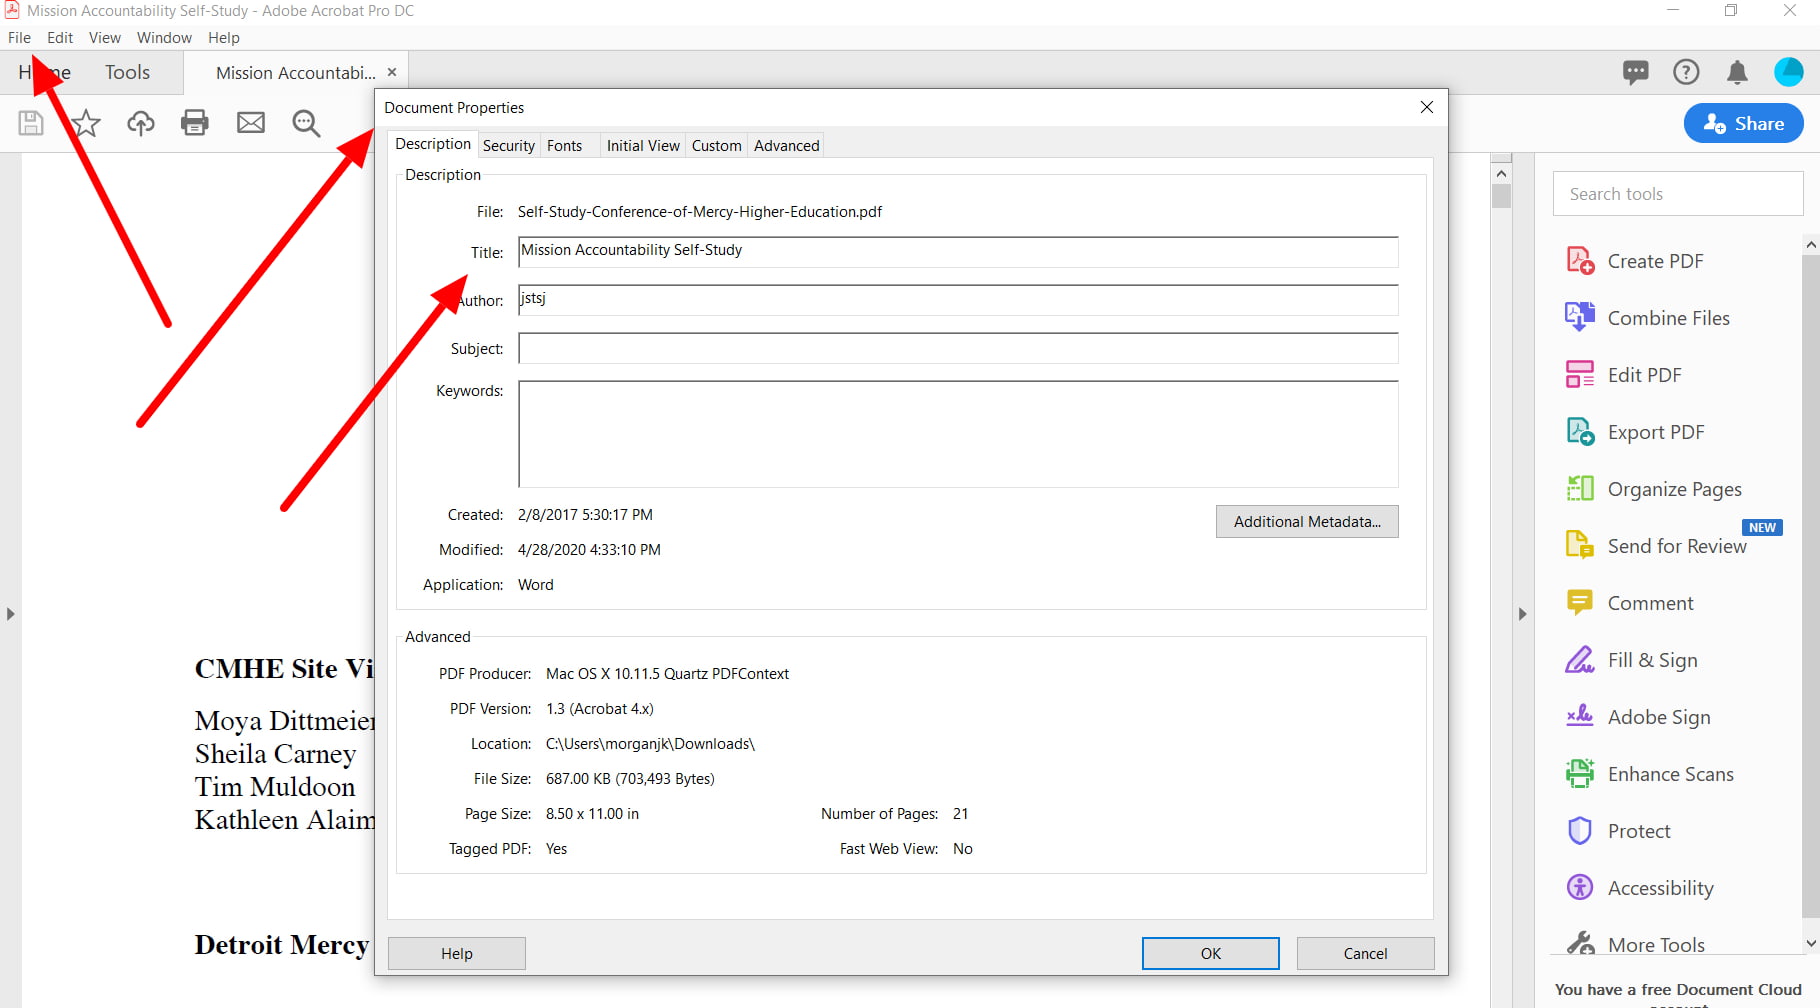The height and width of the screenshot is (1008, 1820).
Task: Open the Send for Review tool
Action: click(x=1656, y=546)
